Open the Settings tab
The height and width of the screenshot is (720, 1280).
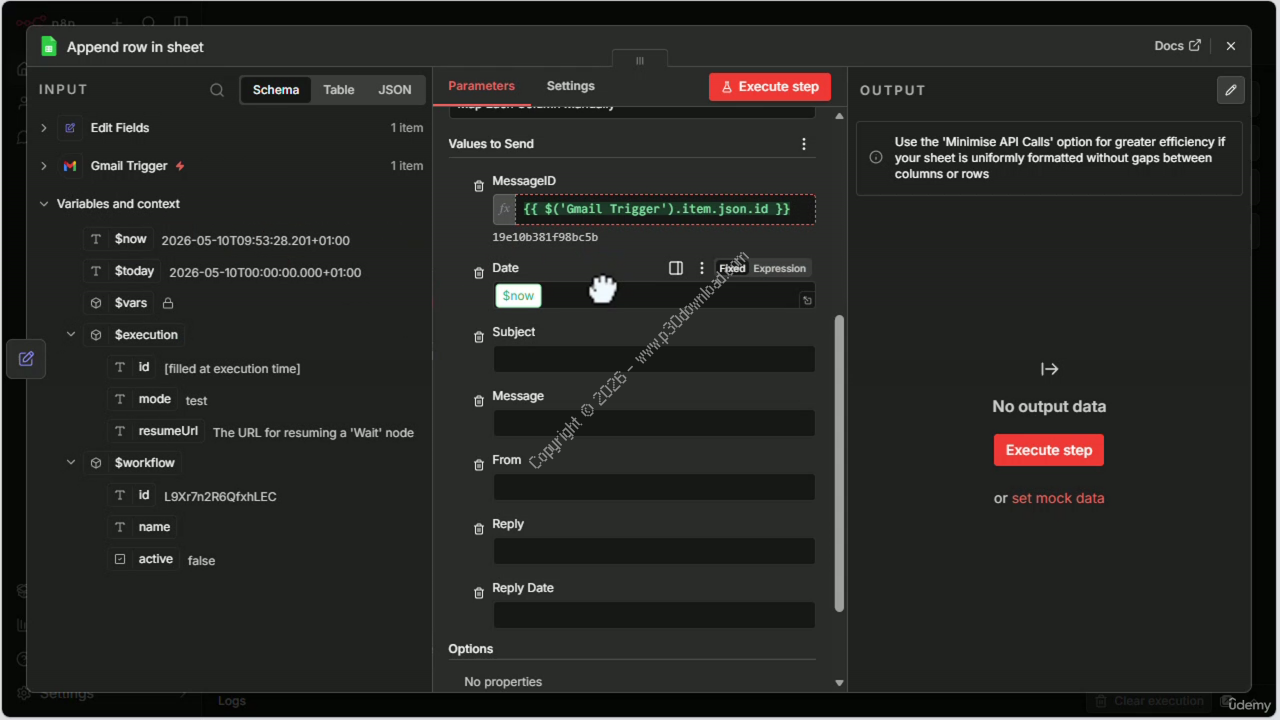pyautogui.click(x=571, y=86)
